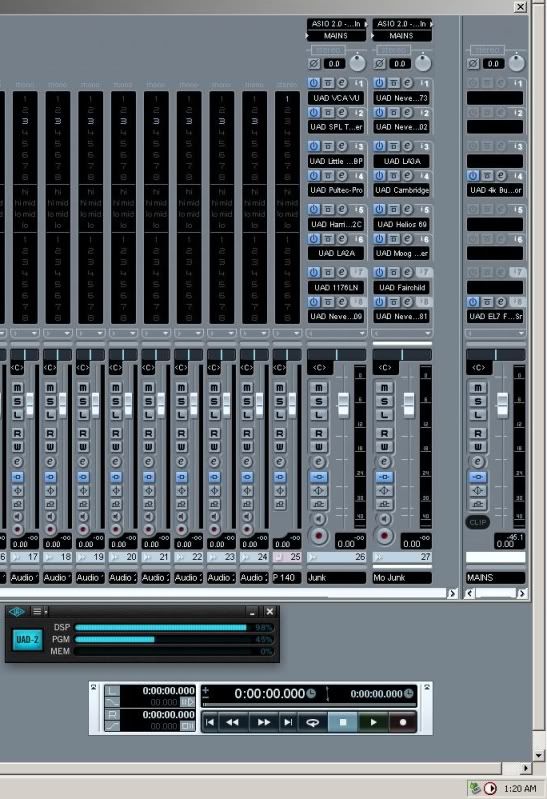547x799 pixels.
Task: Click the UAD logo in meter window
Action: (x=17, y=611)
